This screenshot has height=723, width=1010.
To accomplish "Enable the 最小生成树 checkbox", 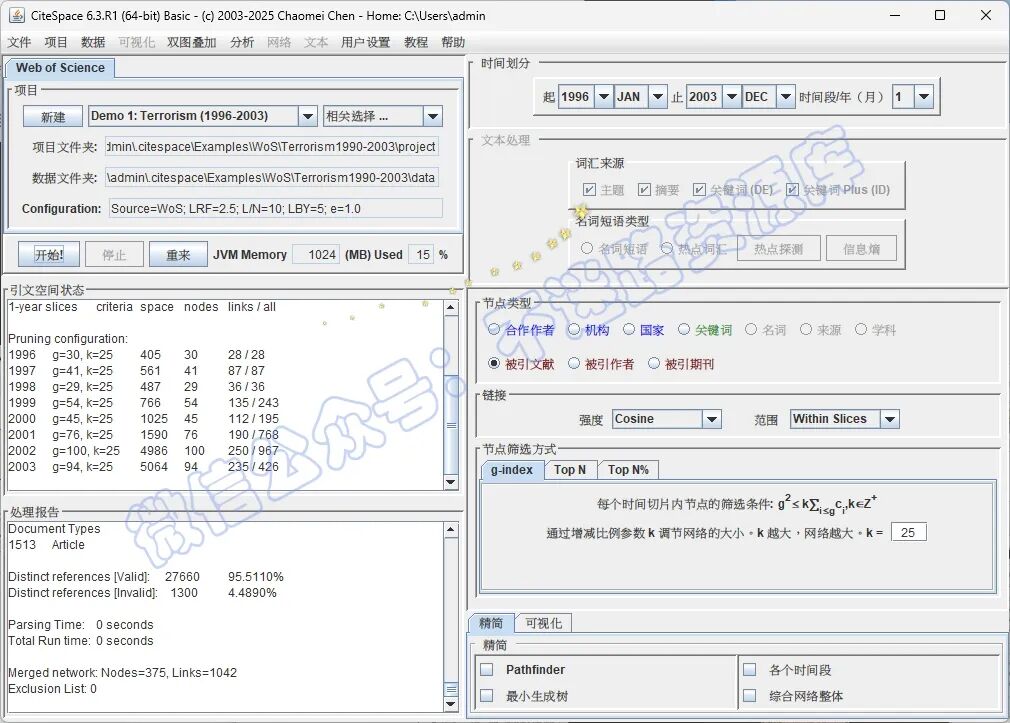I will [x=487, y=696].
